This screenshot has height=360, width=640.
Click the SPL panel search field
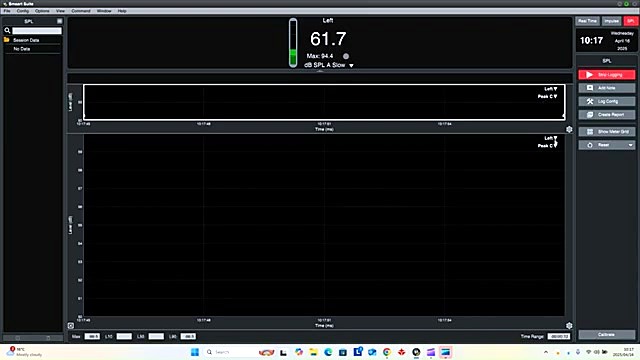[x=37, y=31]
